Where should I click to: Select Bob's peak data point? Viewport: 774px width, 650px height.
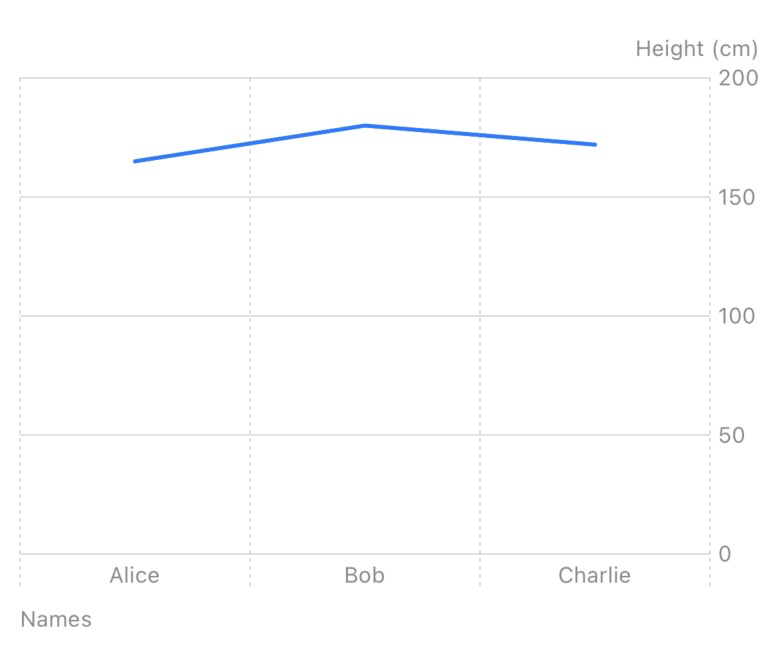(x=365, y=125)
